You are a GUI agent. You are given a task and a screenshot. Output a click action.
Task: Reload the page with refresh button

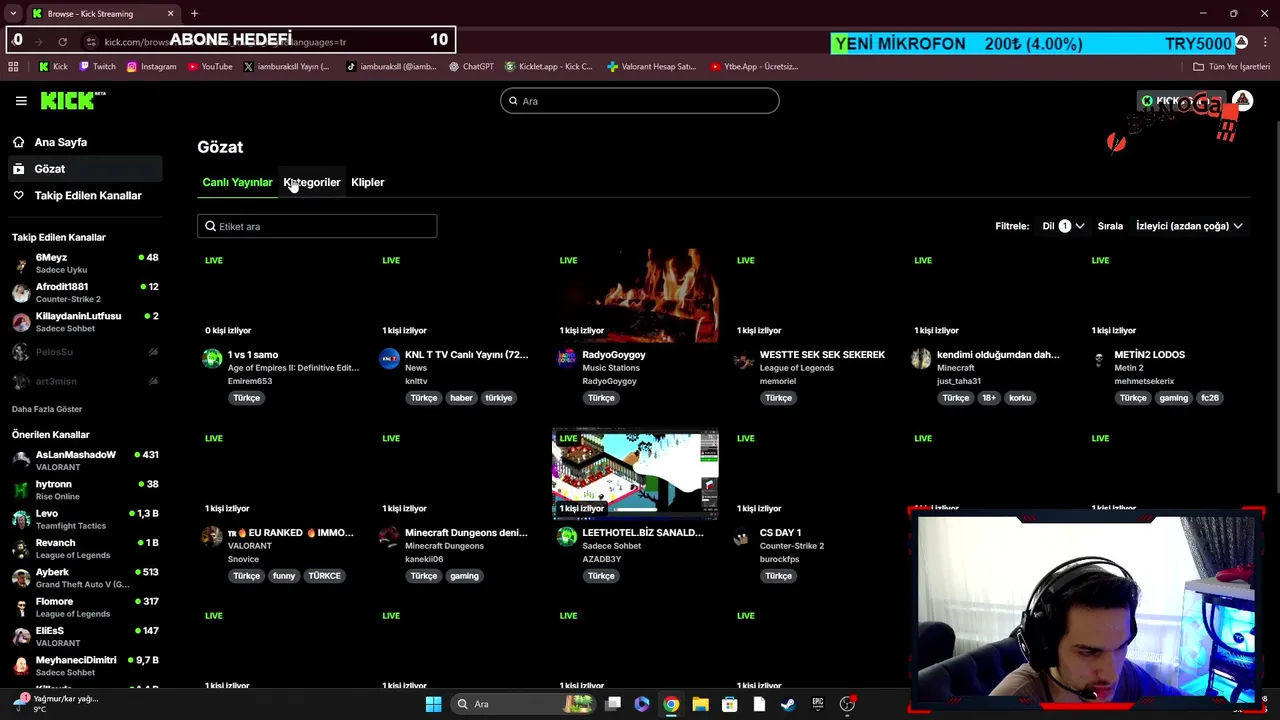62,42
